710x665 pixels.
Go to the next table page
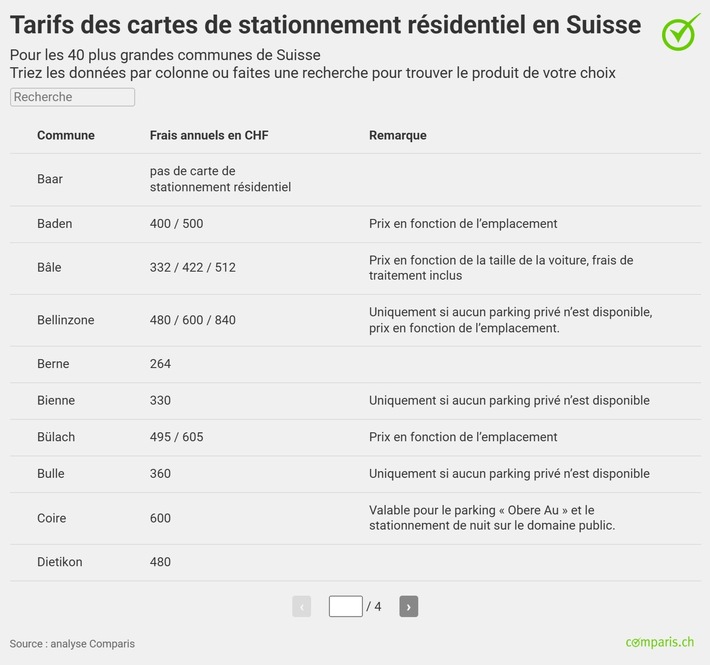point(408,606)
